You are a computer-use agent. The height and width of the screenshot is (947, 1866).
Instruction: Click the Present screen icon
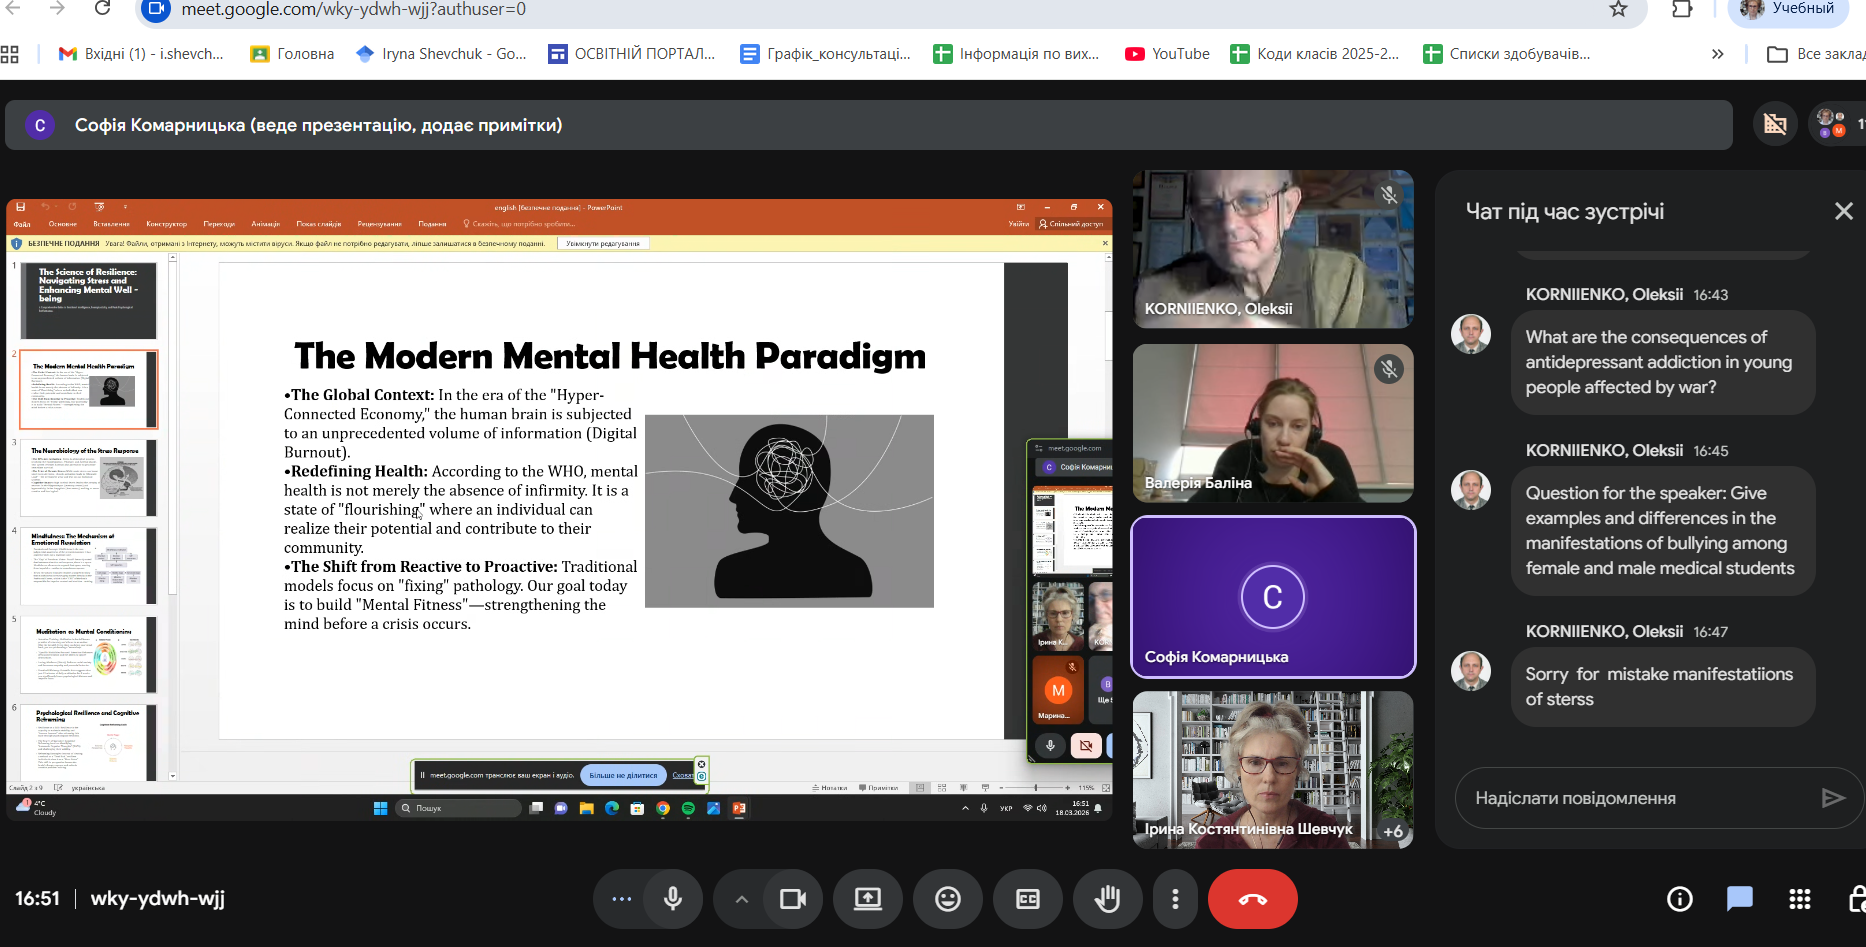pos(867,899)
